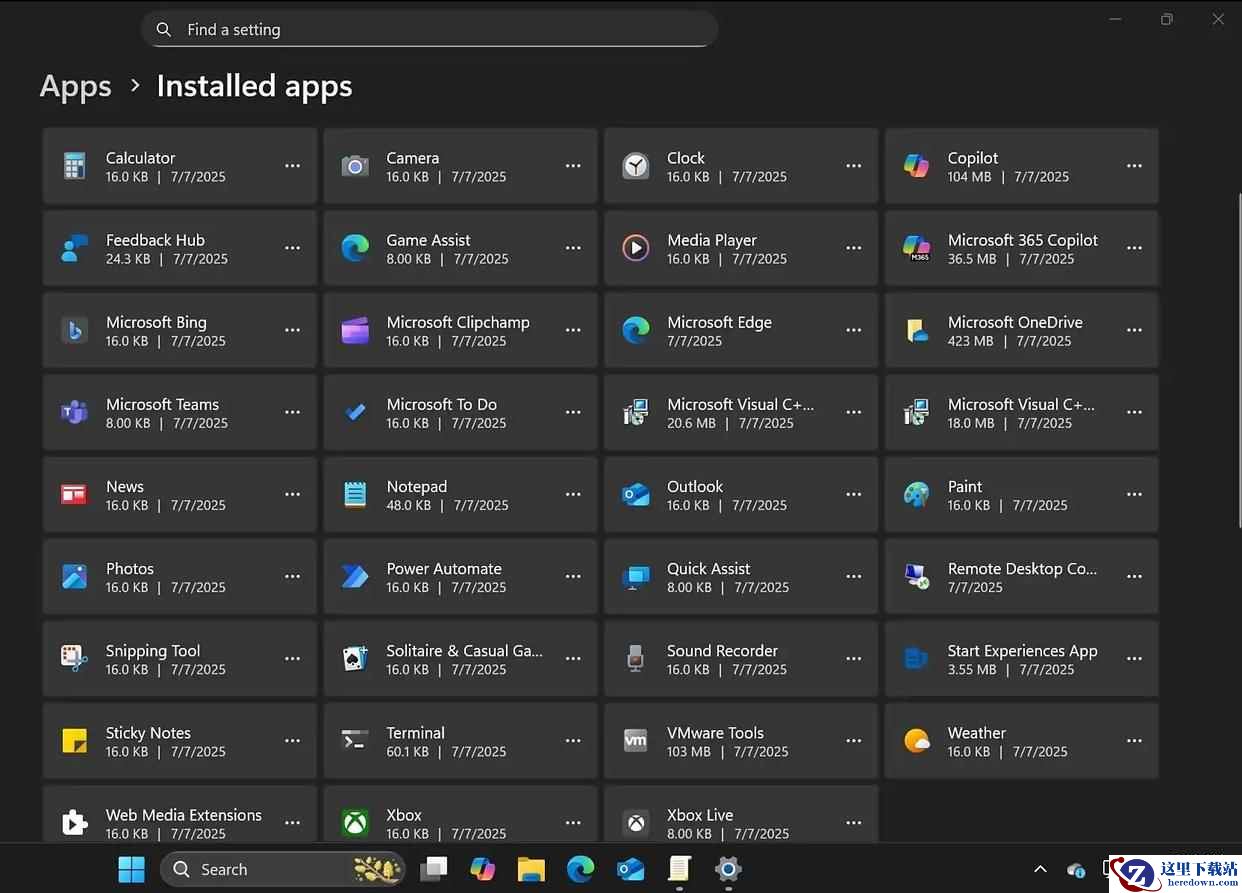This screenshot has height=893, width=1242.
Task: Click the Clock app icon
Action: [x=636, y=166]
